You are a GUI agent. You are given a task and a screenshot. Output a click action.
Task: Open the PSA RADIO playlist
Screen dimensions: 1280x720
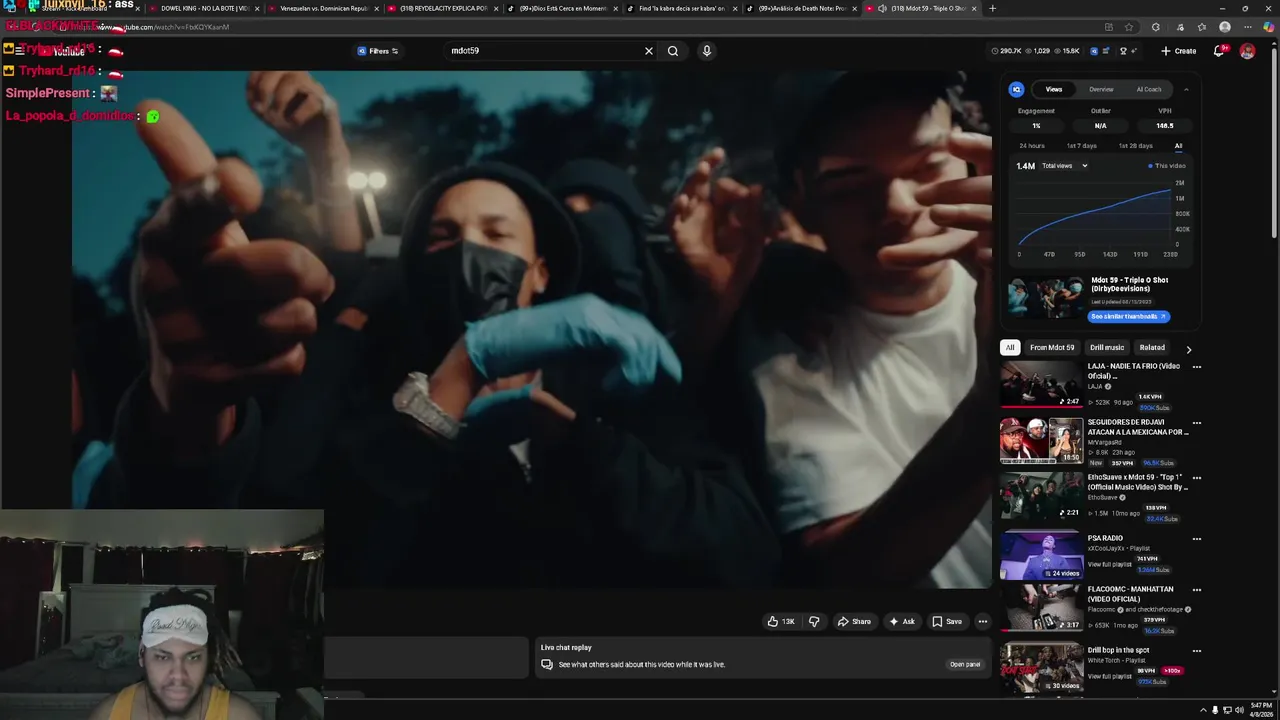point(1105,538)
